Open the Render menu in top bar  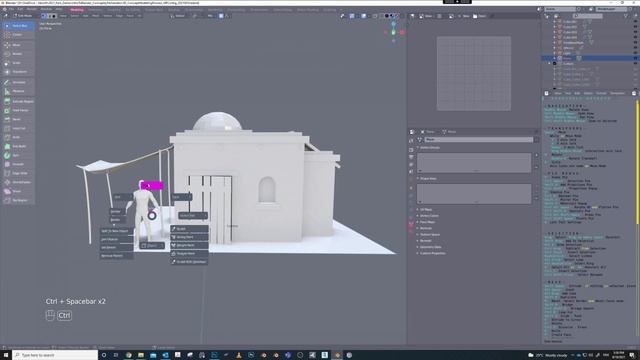[x=31, y=9]
